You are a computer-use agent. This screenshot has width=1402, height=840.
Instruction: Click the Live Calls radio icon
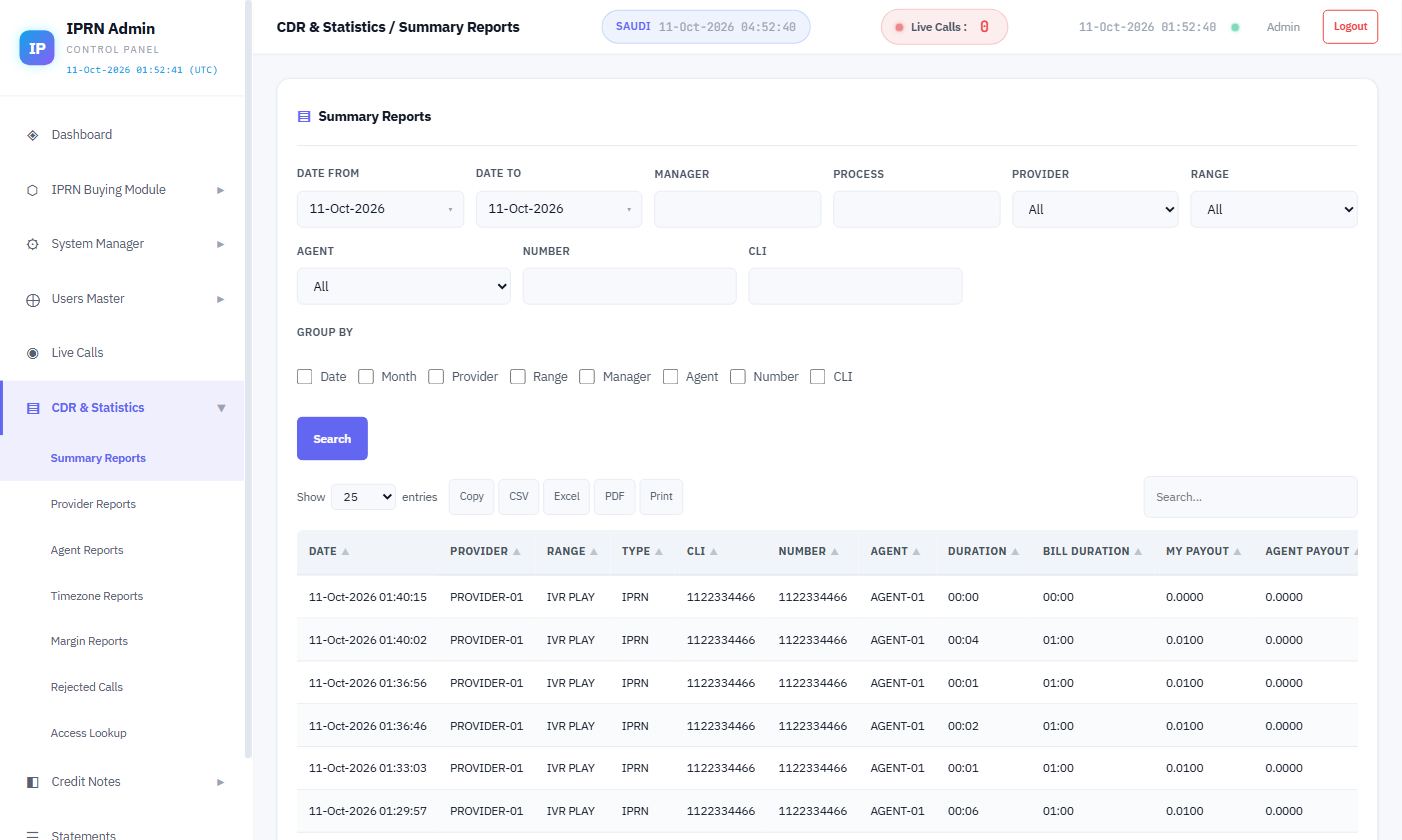32,353
